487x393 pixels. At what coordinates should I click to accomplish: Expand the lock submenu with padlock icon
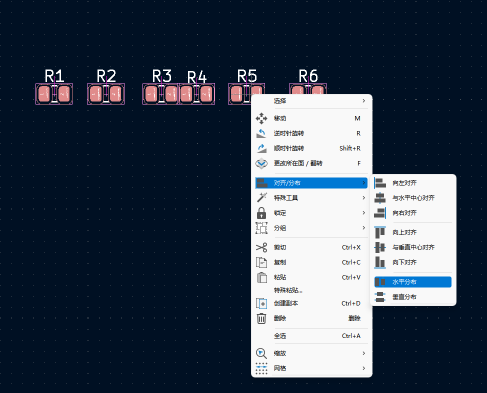311,213
